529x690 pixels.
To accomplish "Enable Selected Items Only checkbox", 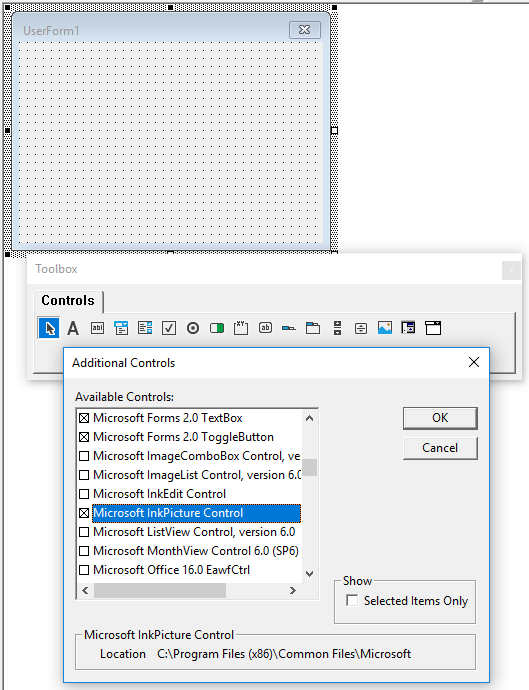I will tap(352, 601).
